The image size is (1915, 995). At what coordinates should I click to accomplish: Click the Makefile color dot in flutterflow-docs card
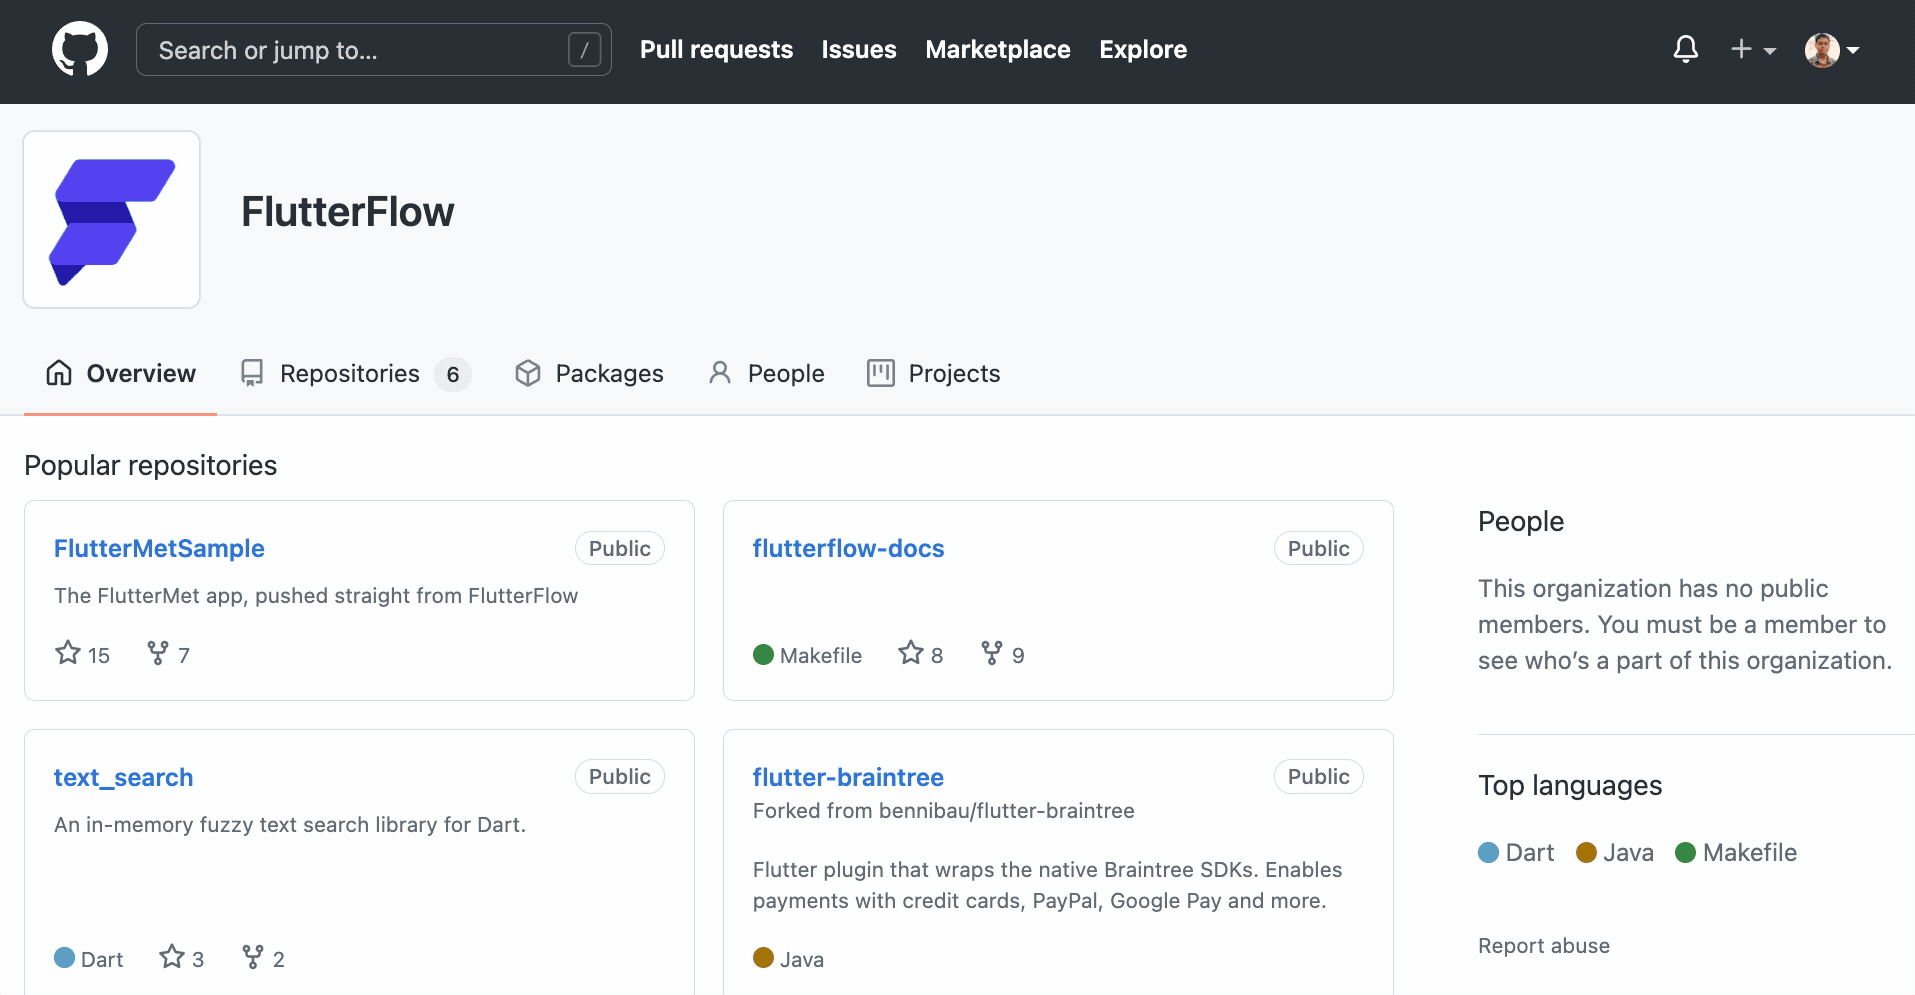pos(763,655)
